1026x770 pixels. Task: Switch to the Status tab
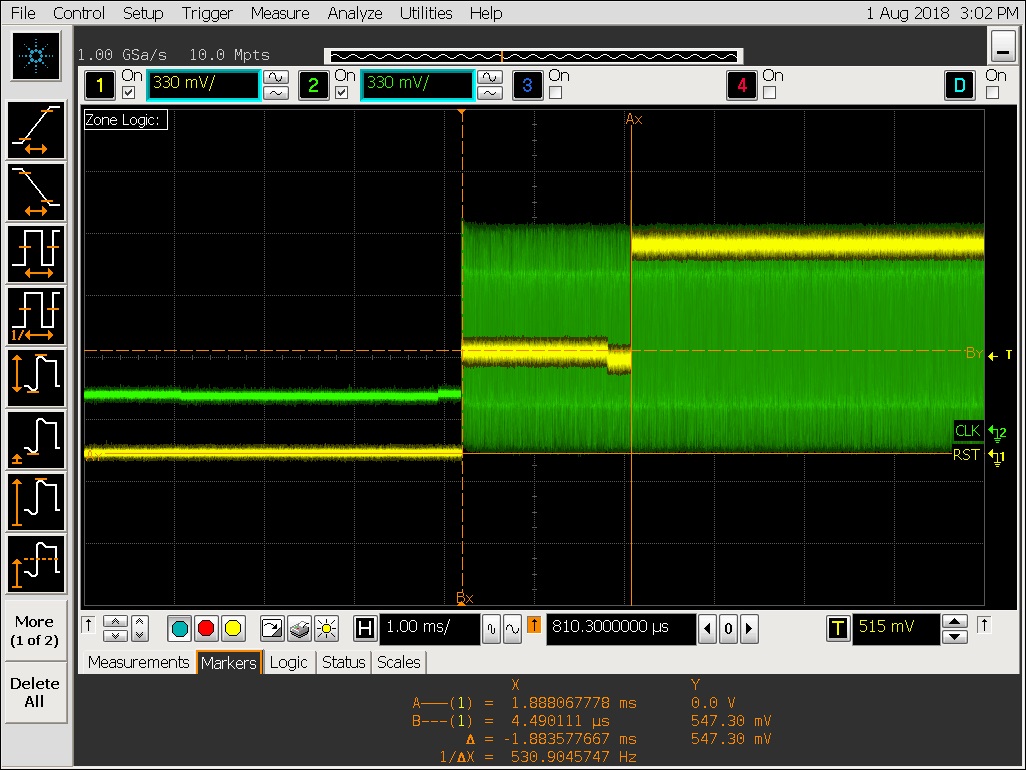click(344, 662)
